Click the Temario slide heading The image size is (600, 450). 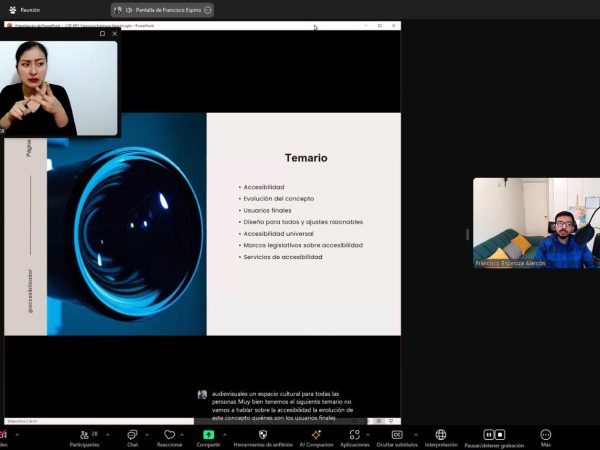point(306,158)
